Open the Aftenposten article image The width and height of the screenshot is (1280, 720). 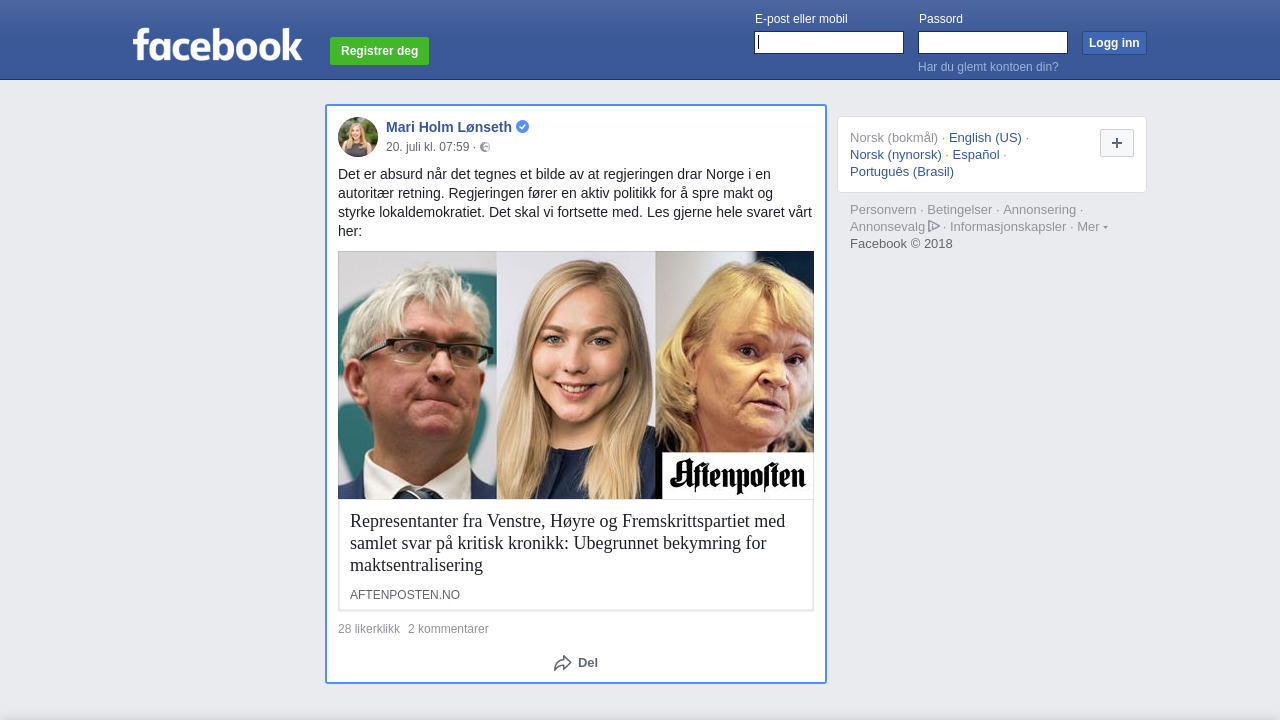point(575,375)
